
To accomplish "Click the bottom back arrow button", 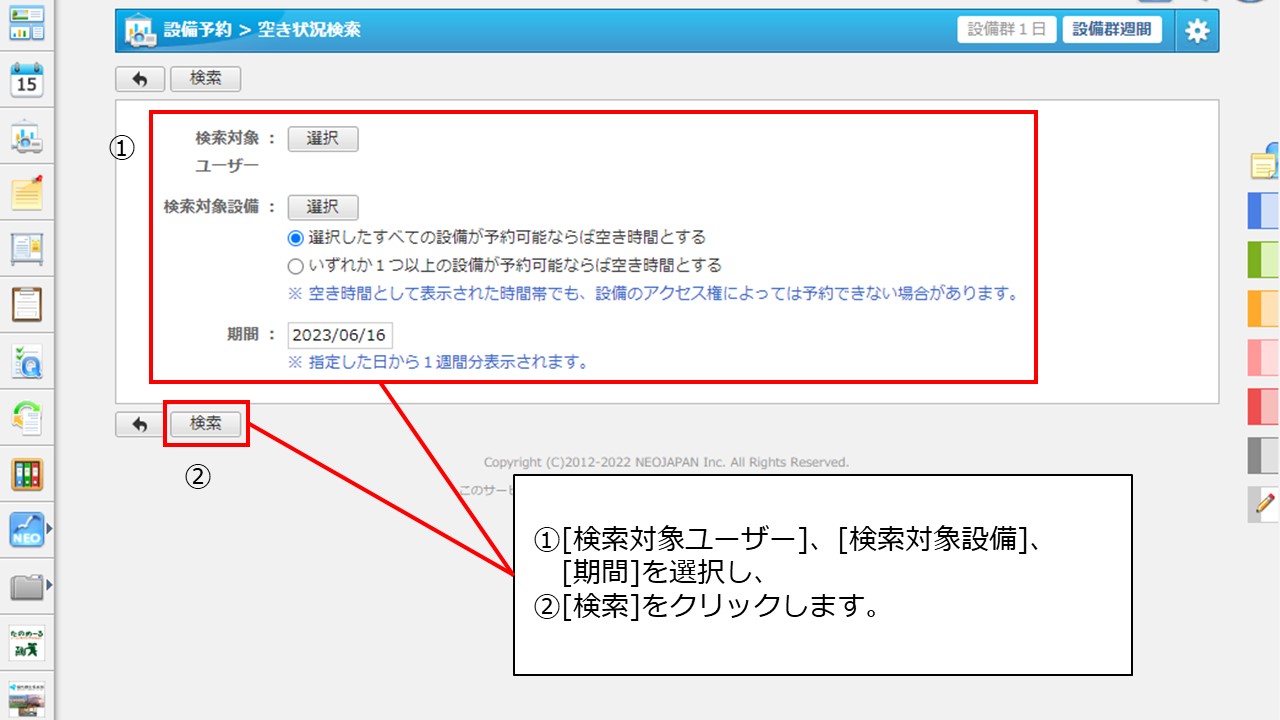I will pos(140,425).
